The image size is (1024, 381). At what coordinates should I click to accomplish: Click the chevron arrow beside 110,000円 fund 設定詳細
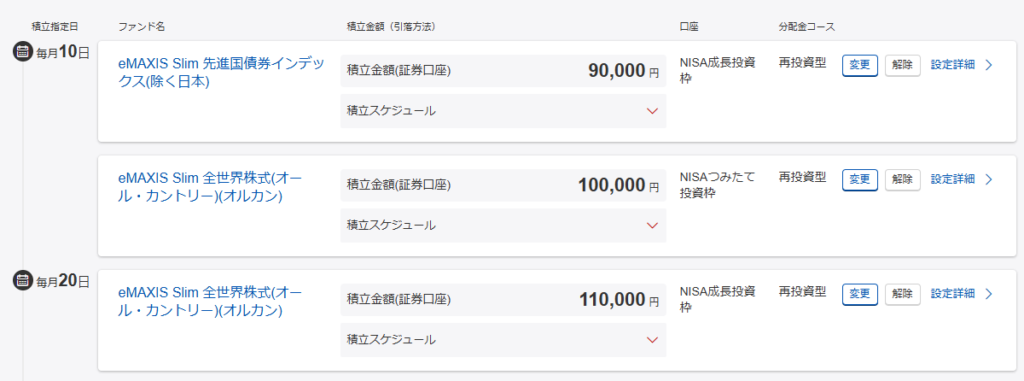pos(988,294)
